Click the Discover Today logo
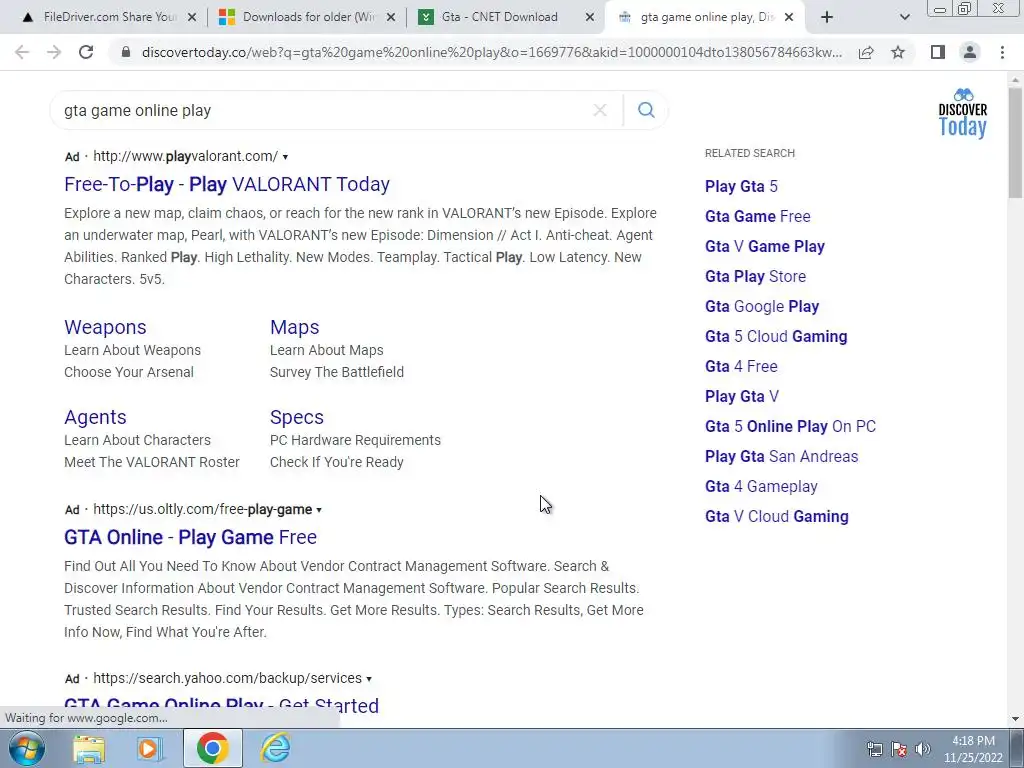This screenshot has height=768, width=1024. pos(963,114)
